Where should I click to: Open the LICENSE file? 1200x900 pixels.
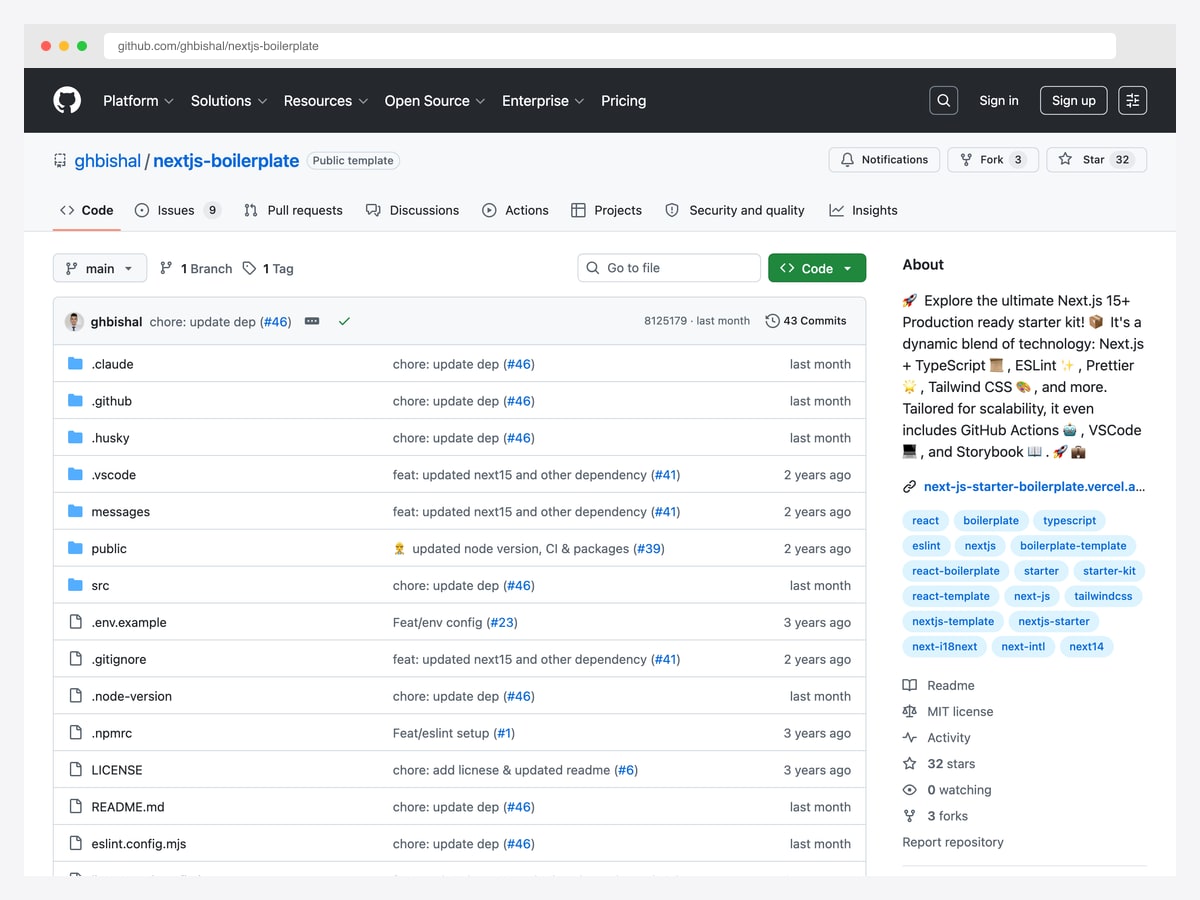point(117,770)
